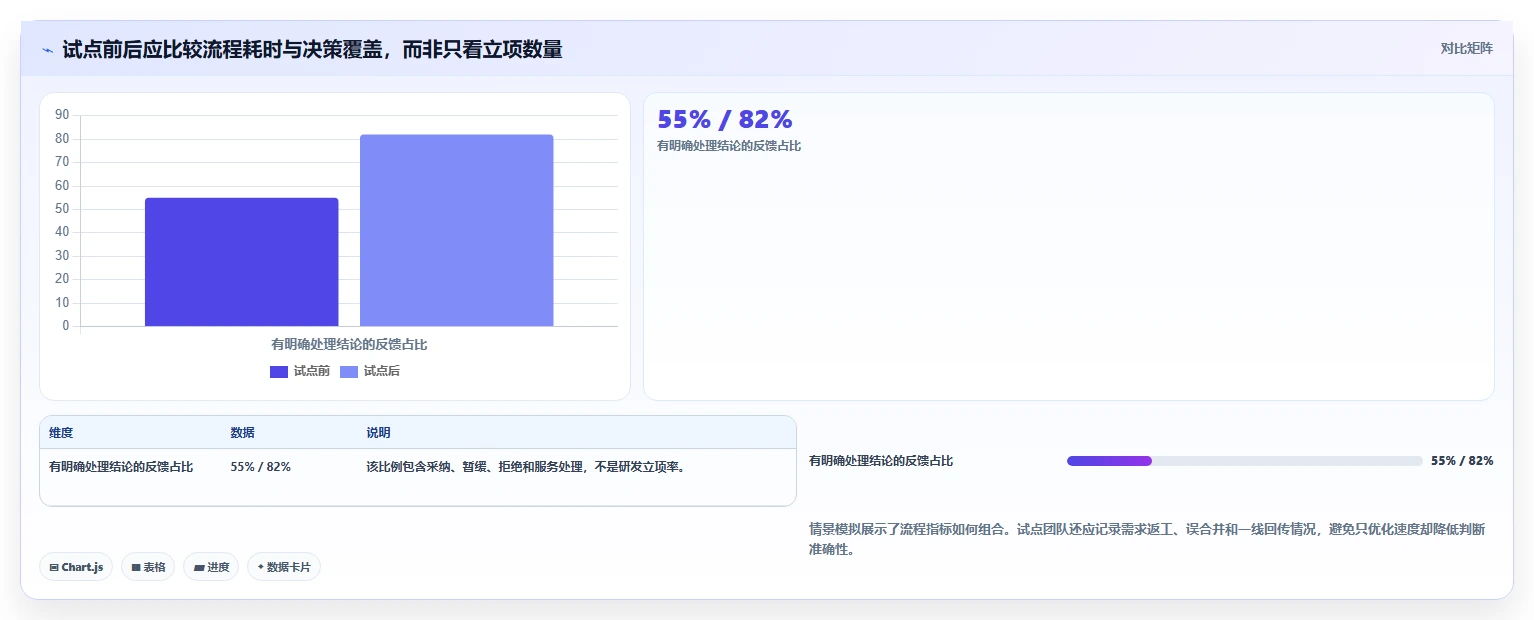
Task: Select the 表格 tag chip
Action: coord(148,567)
